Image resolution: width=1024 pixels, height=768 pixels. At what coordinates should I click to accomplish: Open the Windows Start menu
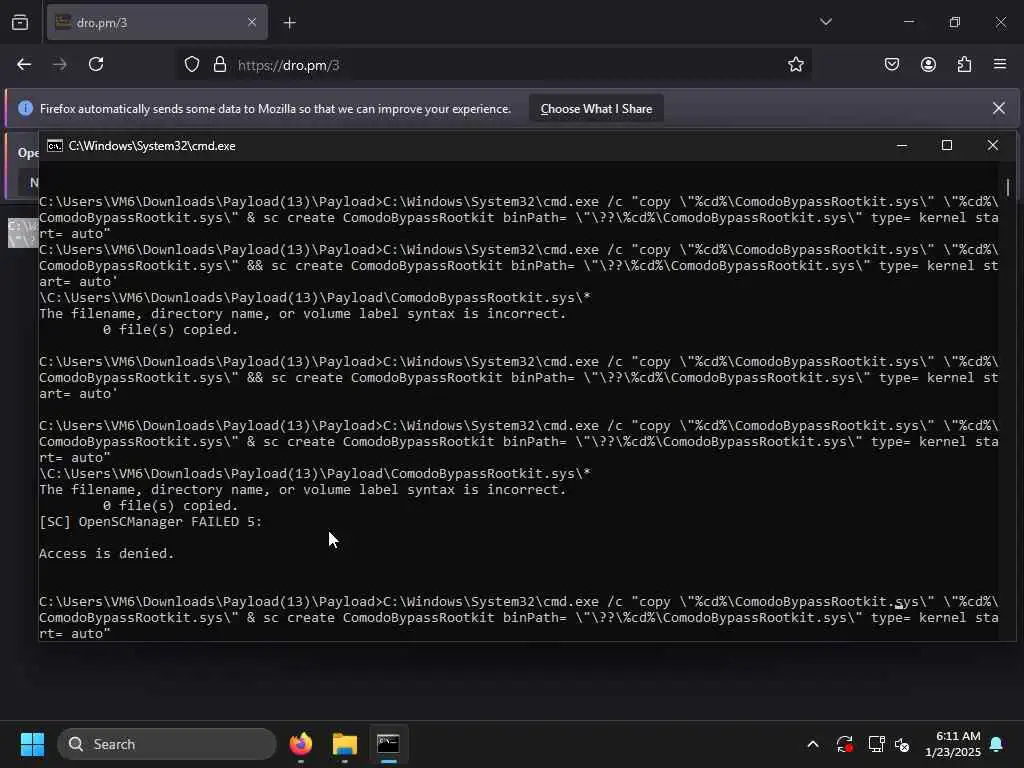(32, 744)
